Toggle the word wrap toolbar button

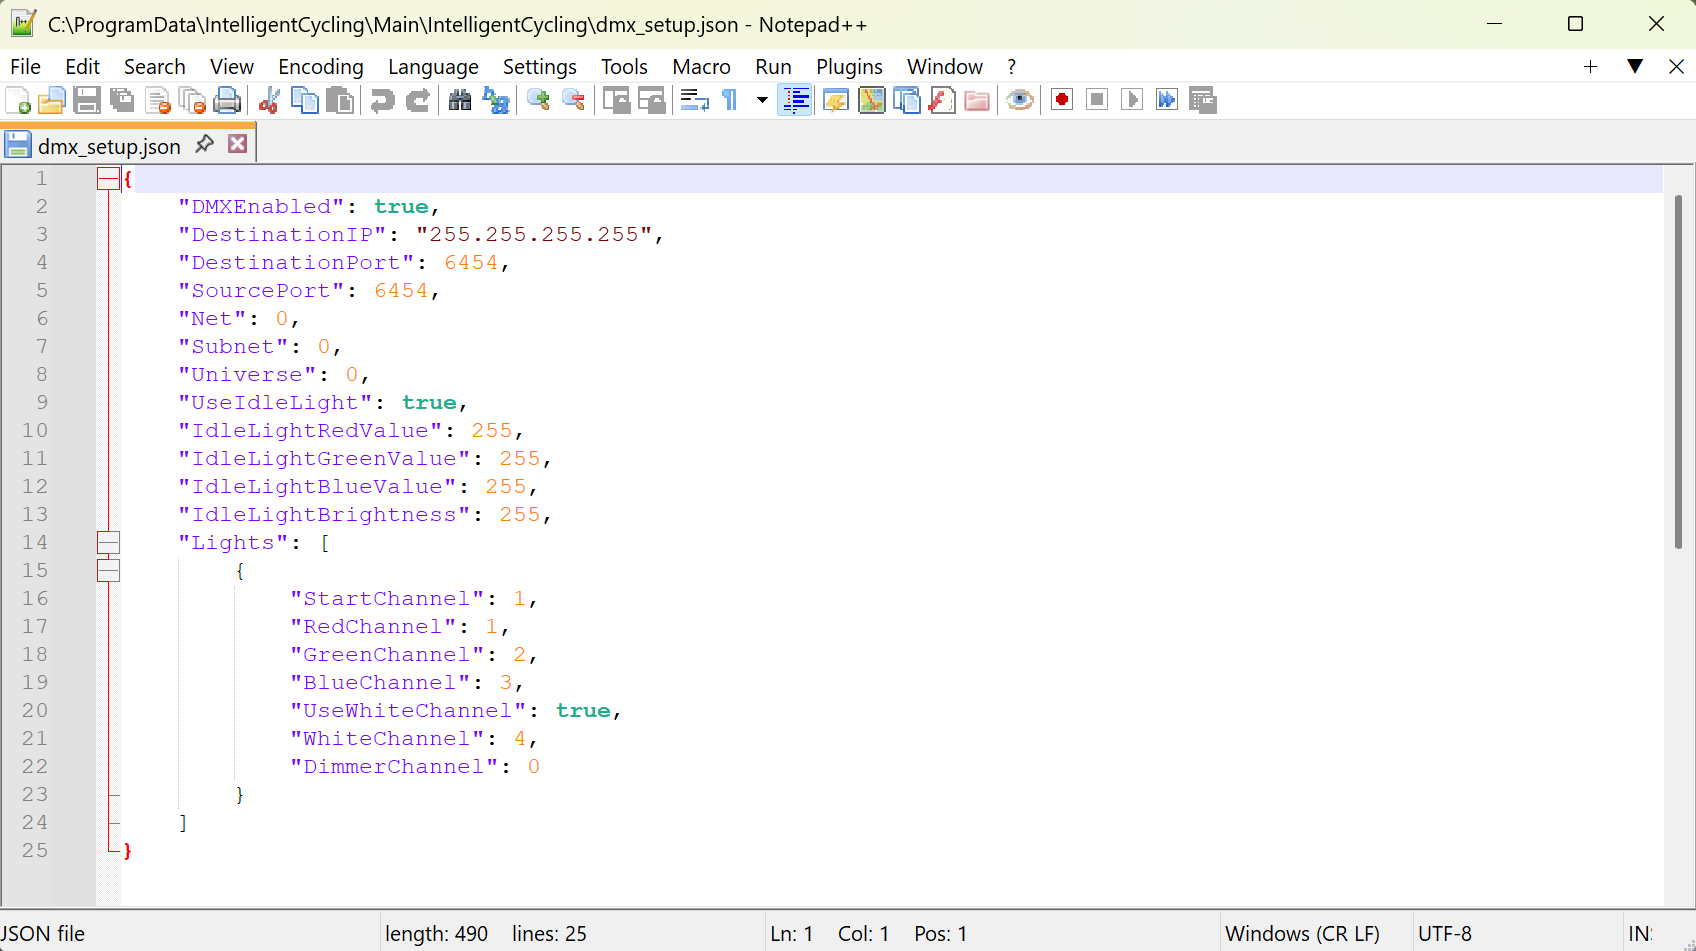tap(694, 100)
